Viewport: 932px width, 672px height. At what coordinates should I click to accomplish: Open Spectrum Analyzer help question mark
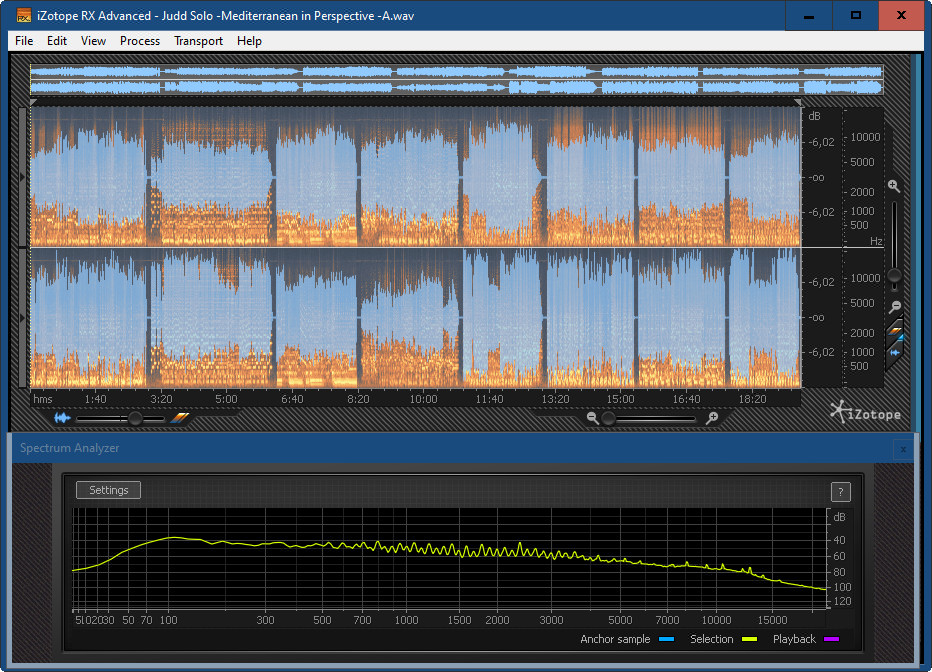coord(840,491)
